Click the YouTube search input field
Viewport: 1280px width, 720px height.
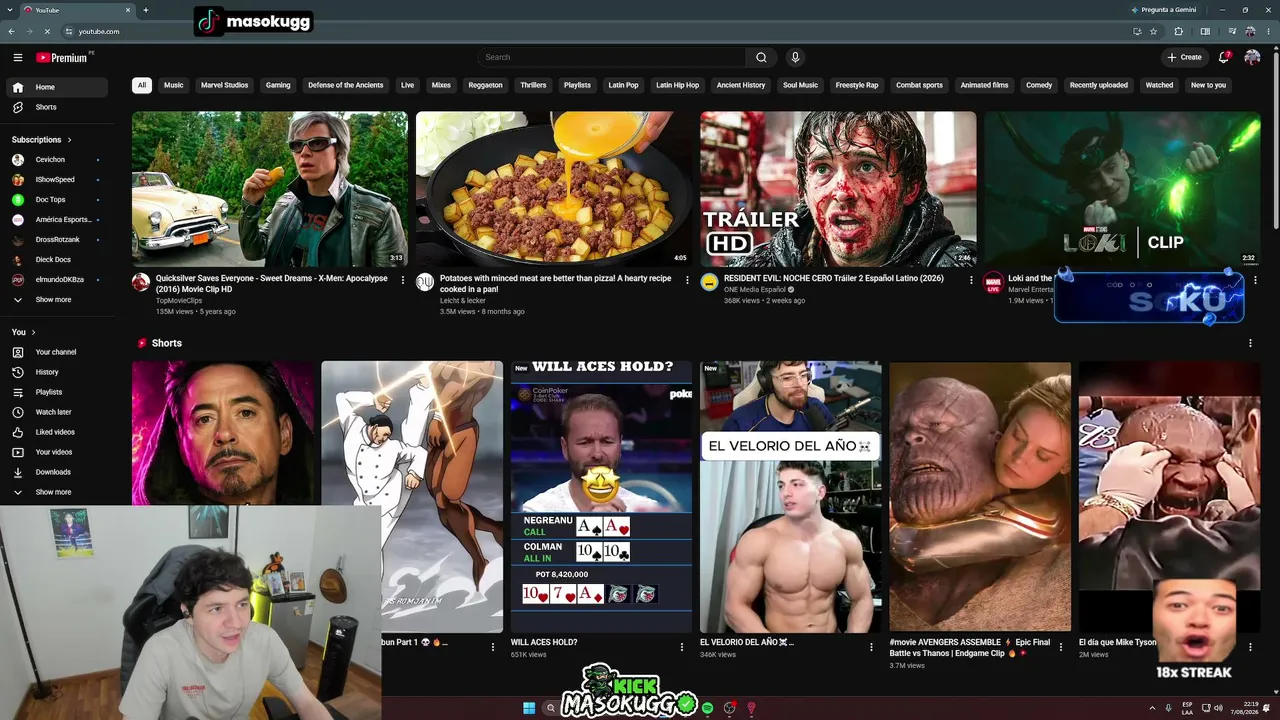[x=611, y=57]
